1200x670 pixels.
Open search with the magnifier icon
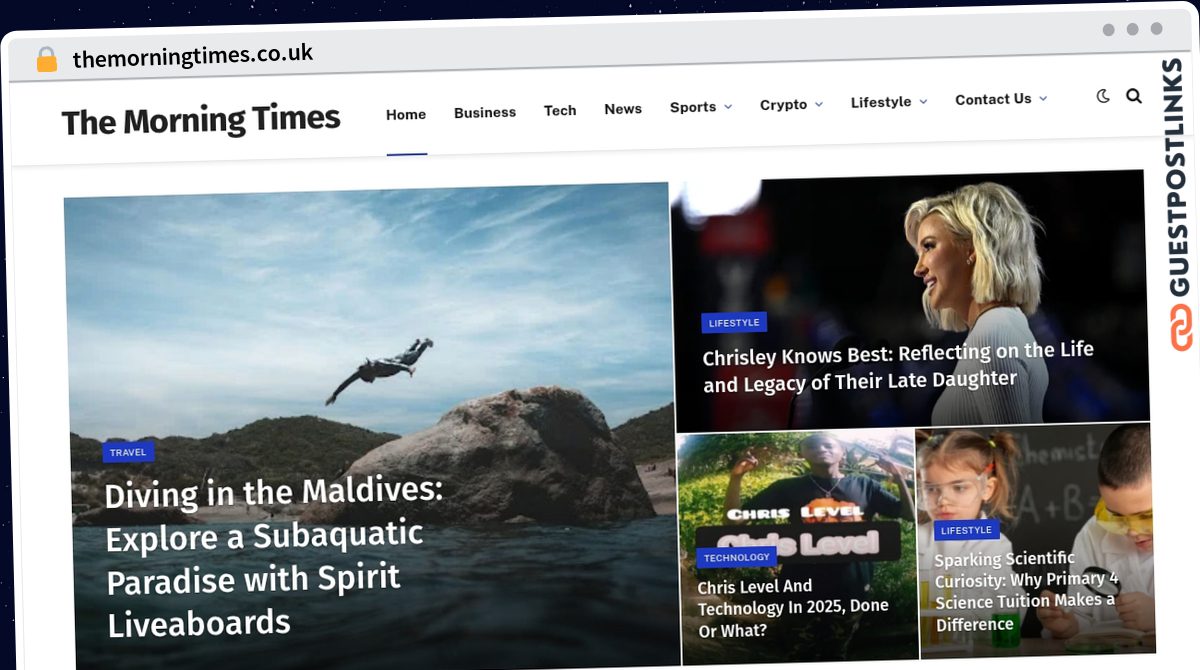[x=1133, y=96]
